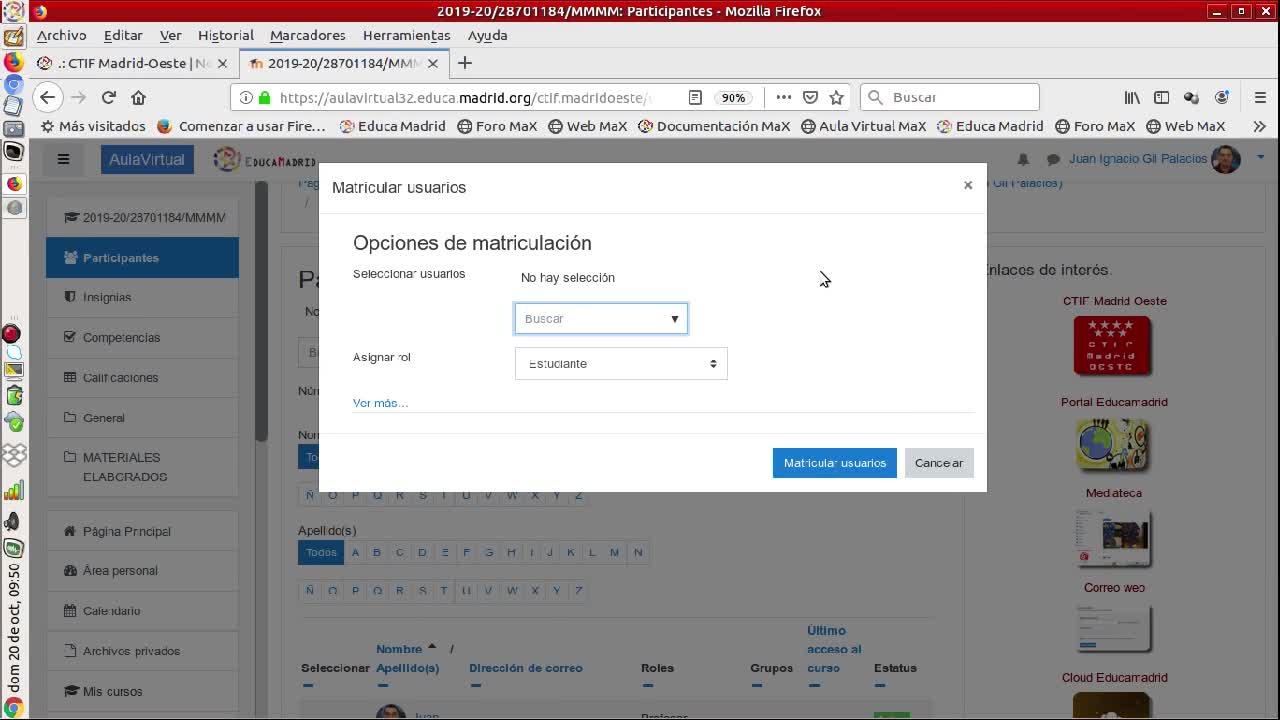This screenshot has width=1280, height=720.
Task: Open Participantes in the sidebar
Action: click(142, 257)
